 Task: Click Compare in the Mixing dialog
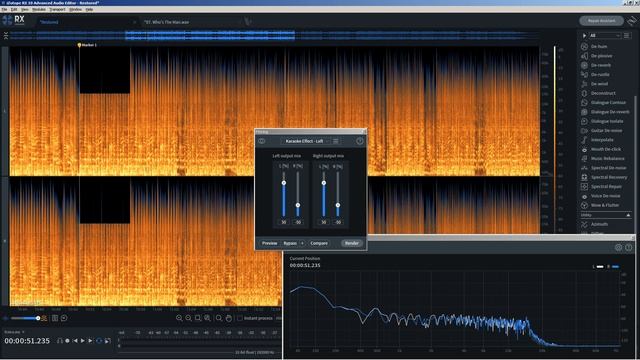click(x=319, y=243)
